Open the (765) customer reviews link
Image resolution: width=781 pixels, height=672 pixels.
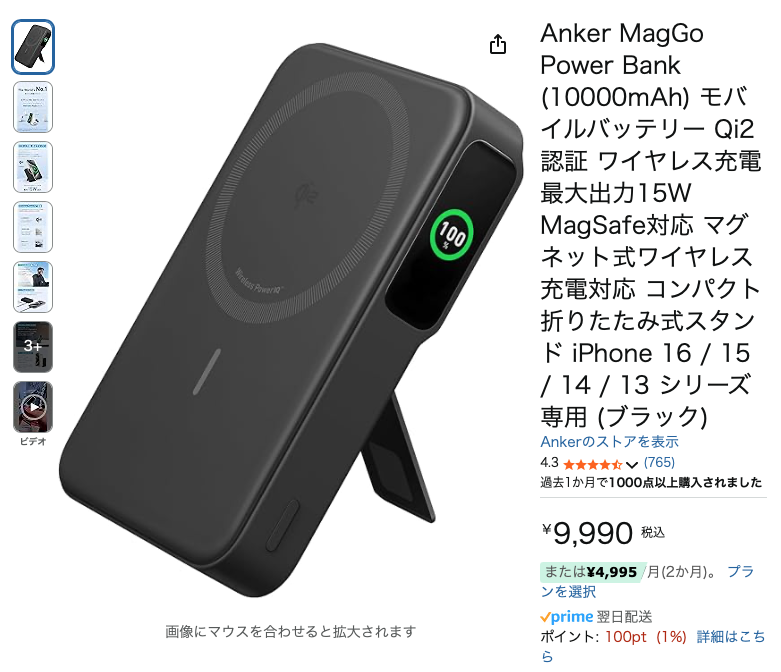659,463
